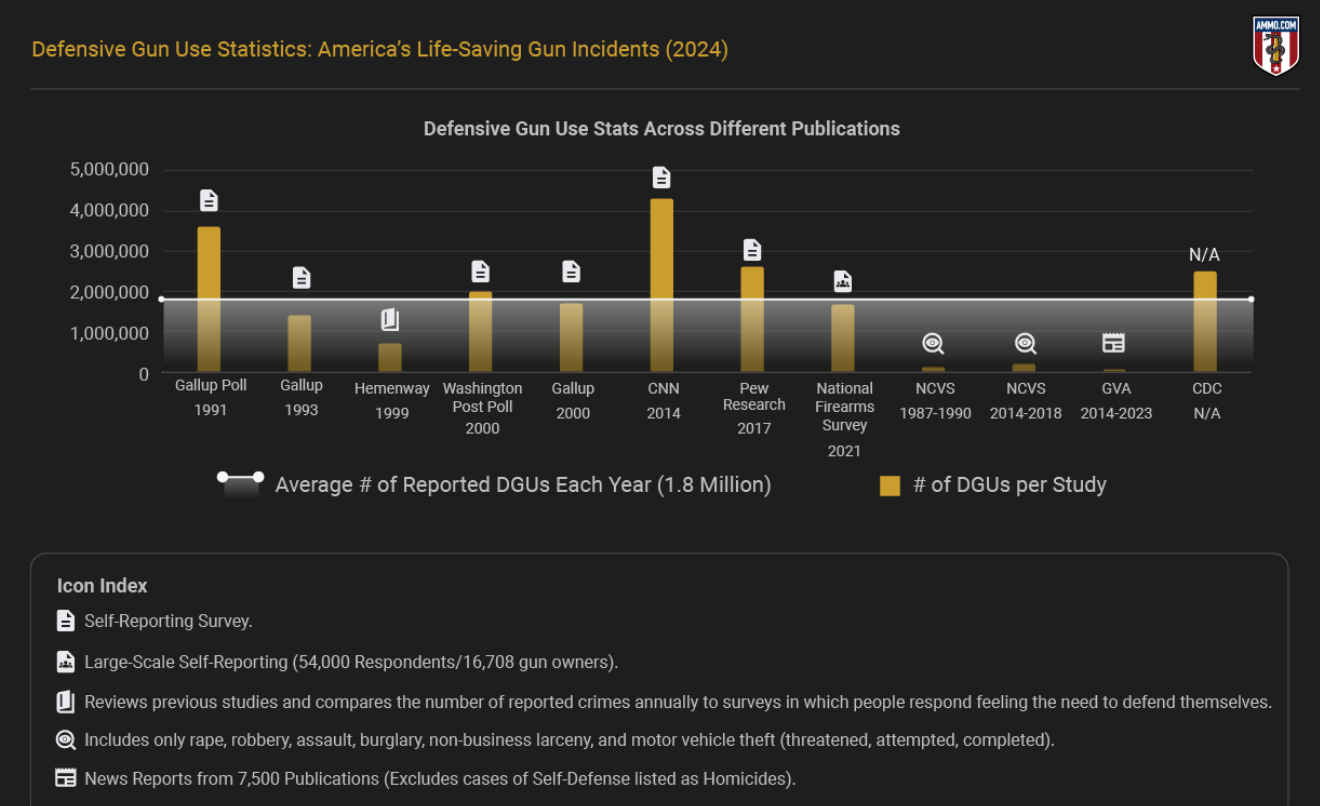Screen dimensions: 1320x806
Task: Click the Ammo.com shield logo
Action: click(1276, 45)
